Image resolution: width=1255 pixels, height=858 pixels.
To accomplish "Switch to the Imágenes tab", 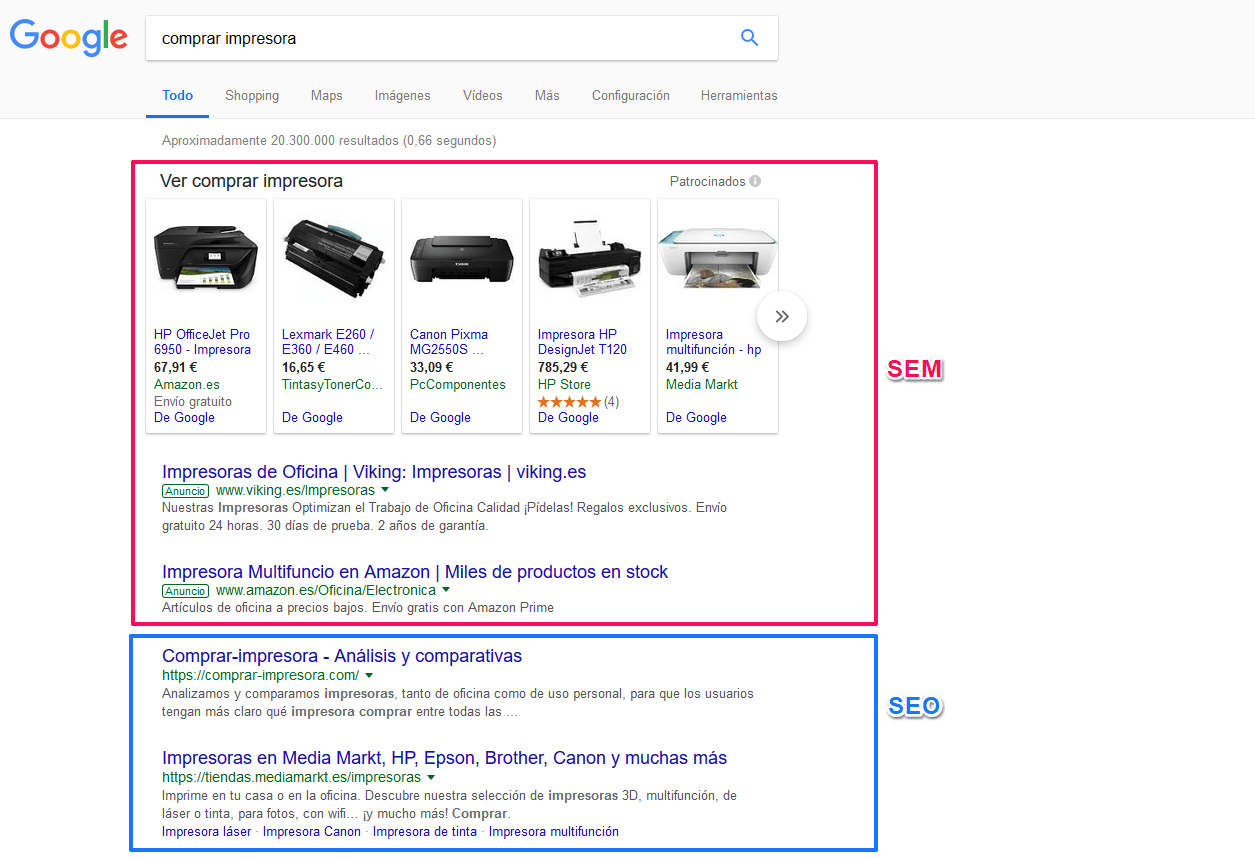I will [x=403, y=96].
